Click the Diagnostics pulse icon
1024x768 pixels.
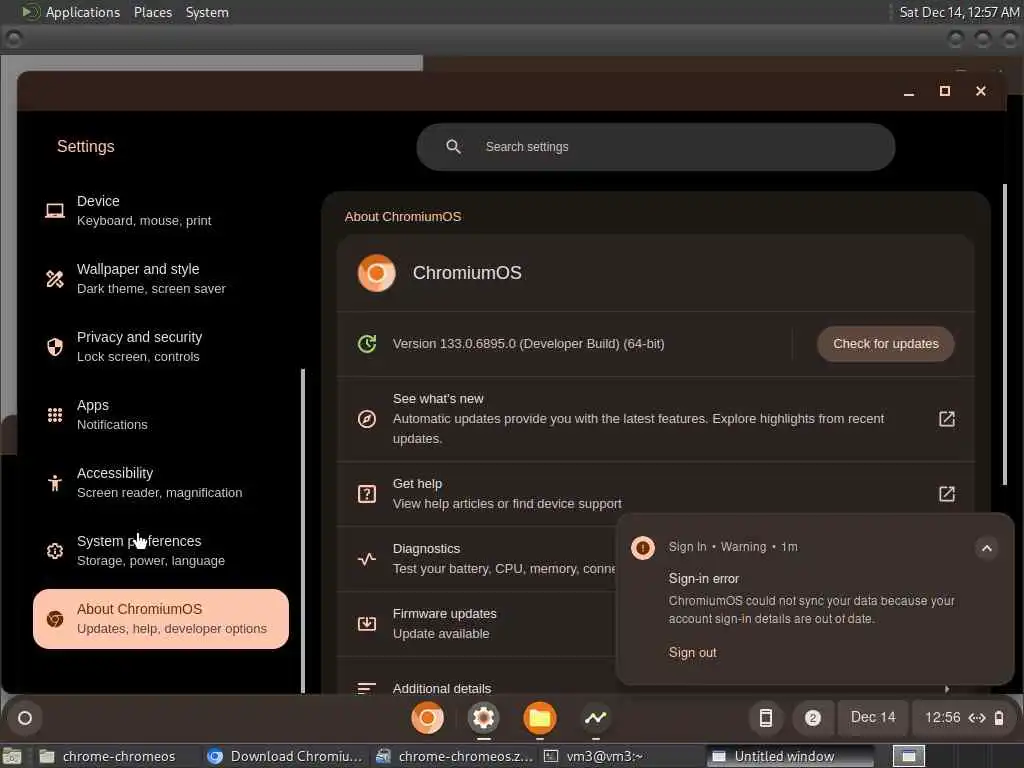pos(367,558)
